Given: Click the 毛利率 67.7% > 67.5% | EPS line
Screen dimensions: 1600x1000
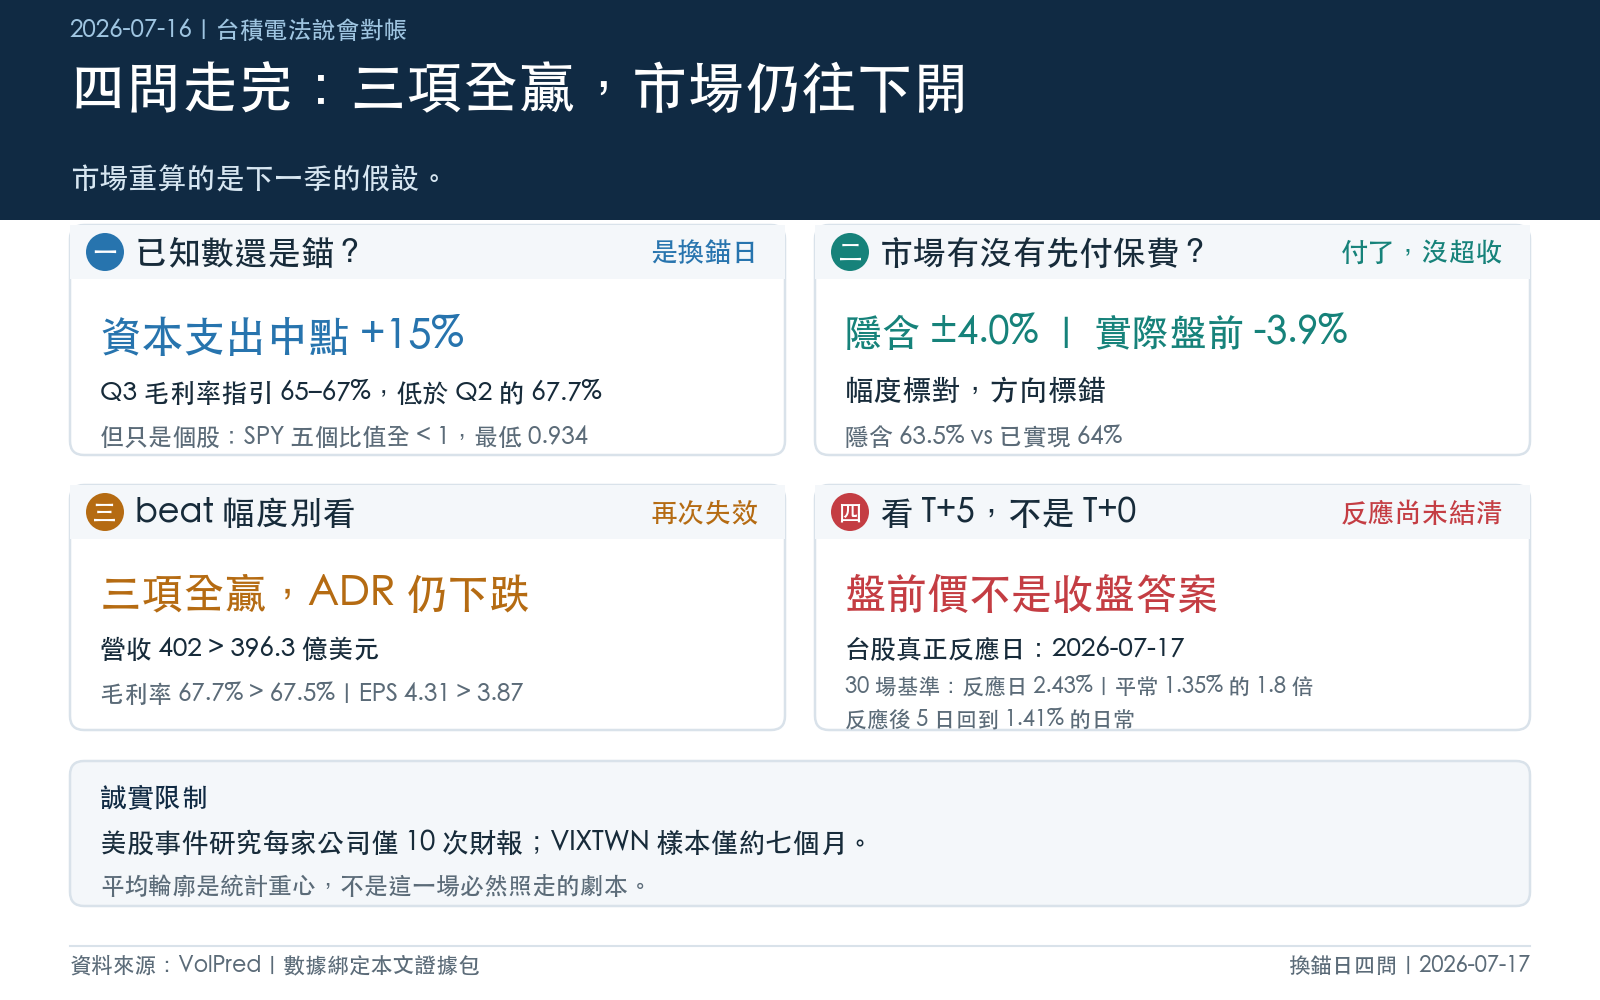Looking at the screenshot, I should [x=312, y=692].
